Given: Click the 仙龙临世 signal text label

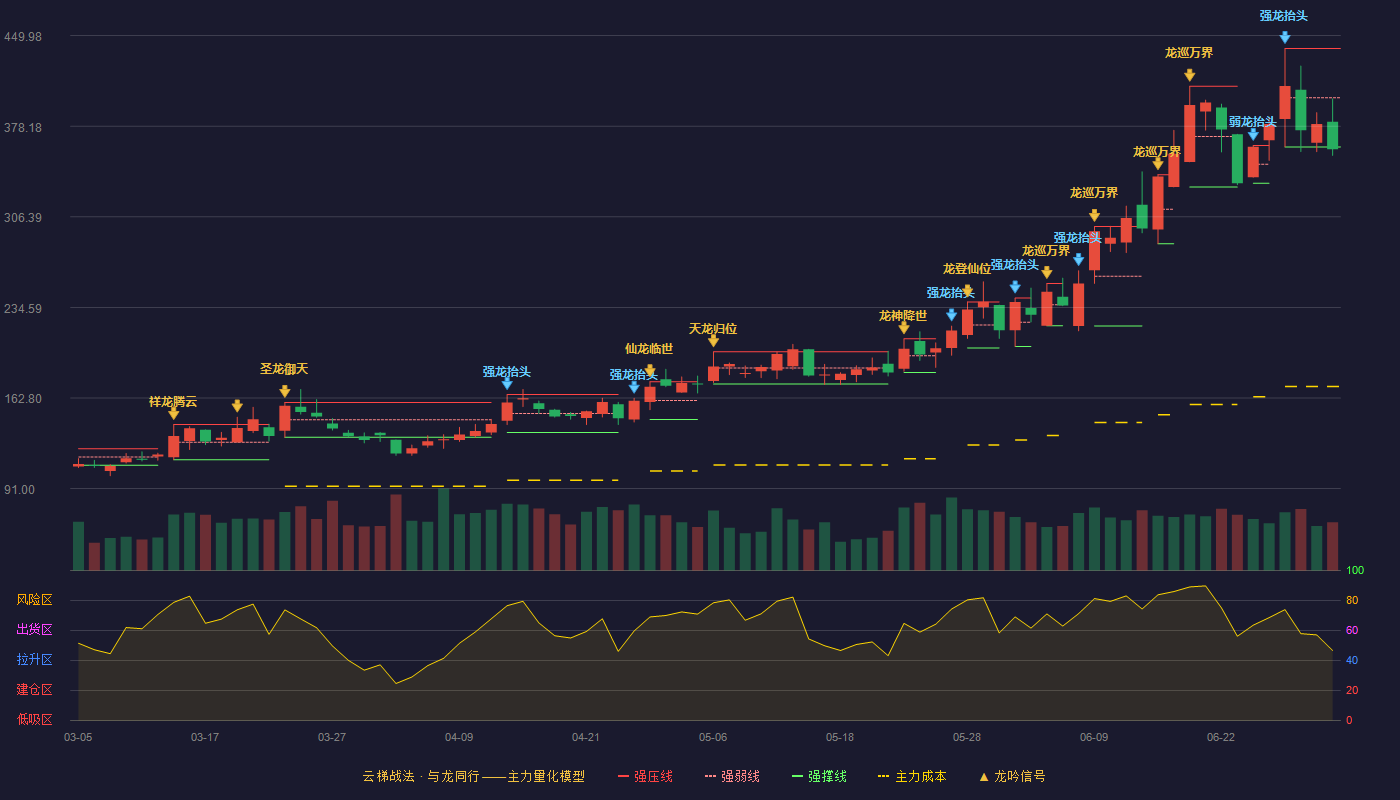Looking at the screenshot, I should (649, 349).
